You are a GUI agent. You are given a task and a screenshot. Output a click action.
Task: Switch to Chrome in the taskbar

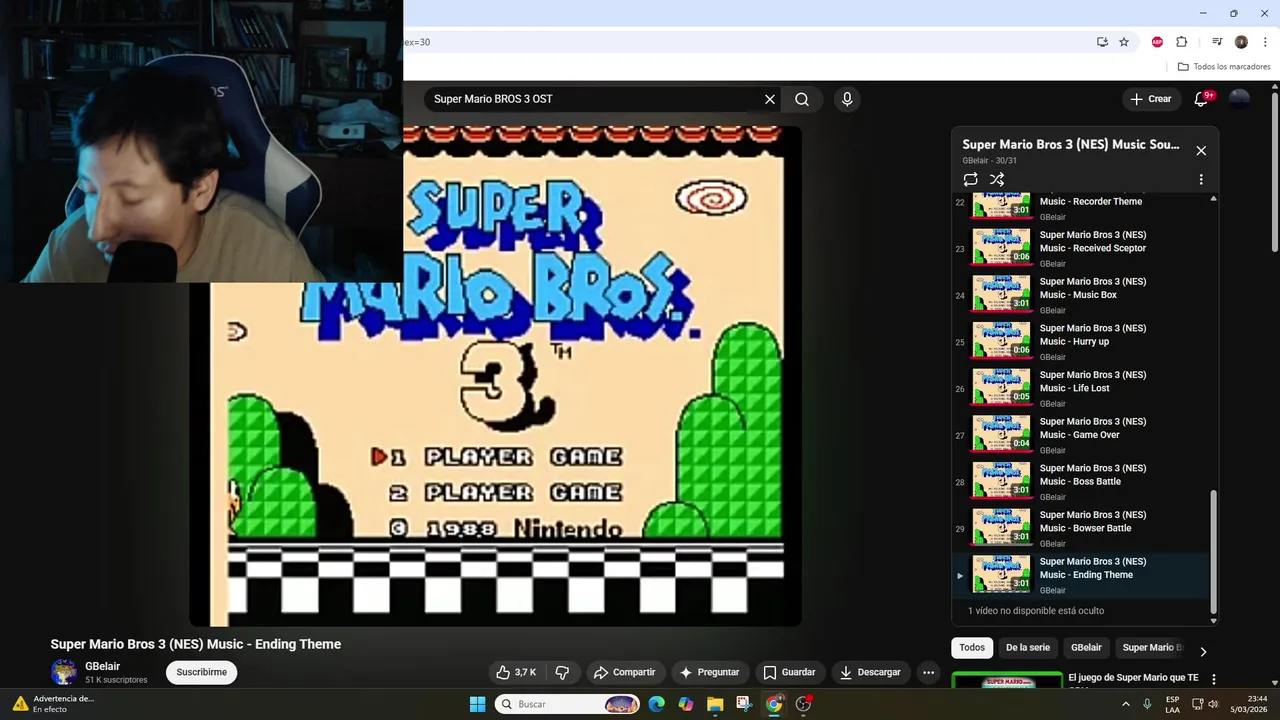pyautogui.click(x=774, y=704)
